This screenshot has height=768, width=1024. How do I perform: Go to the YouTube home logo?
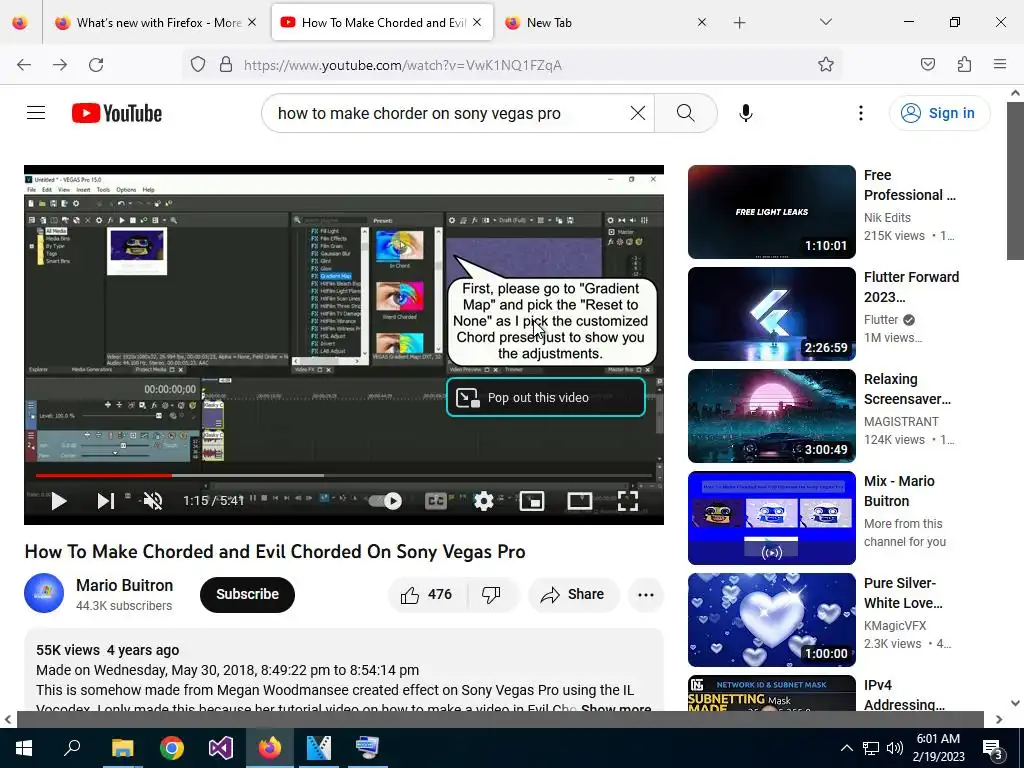pos(117,113)
